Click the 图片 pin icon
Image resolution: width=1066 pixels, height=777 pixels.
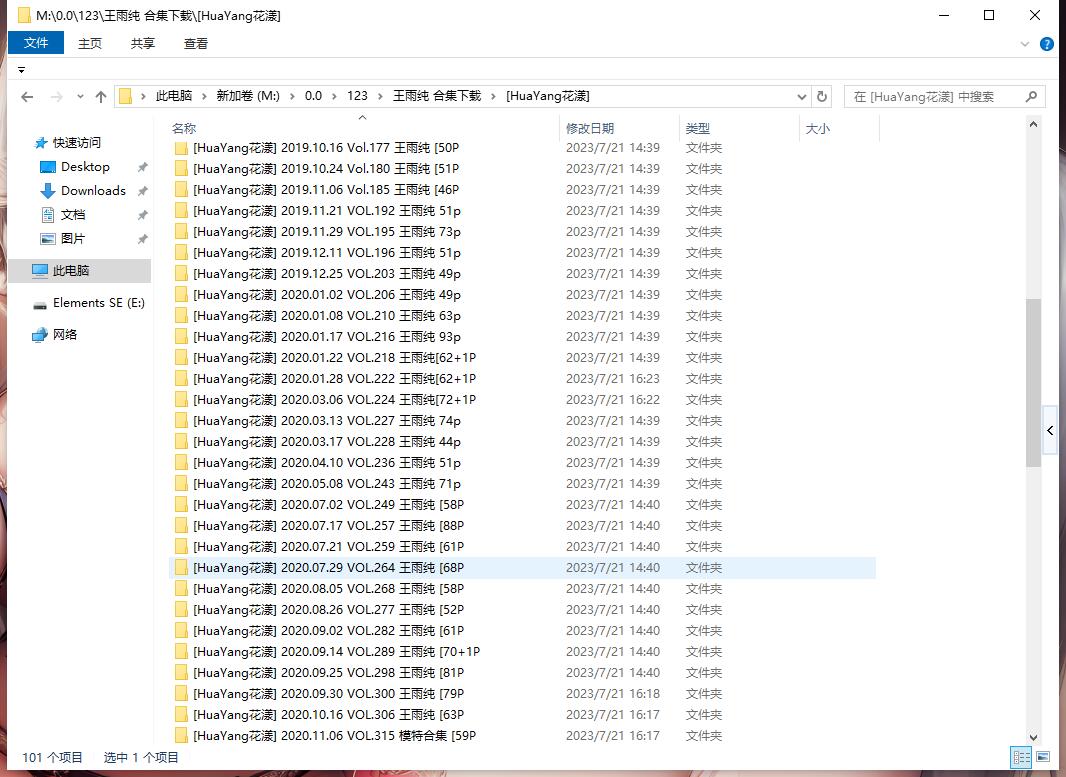coord(143,239)
